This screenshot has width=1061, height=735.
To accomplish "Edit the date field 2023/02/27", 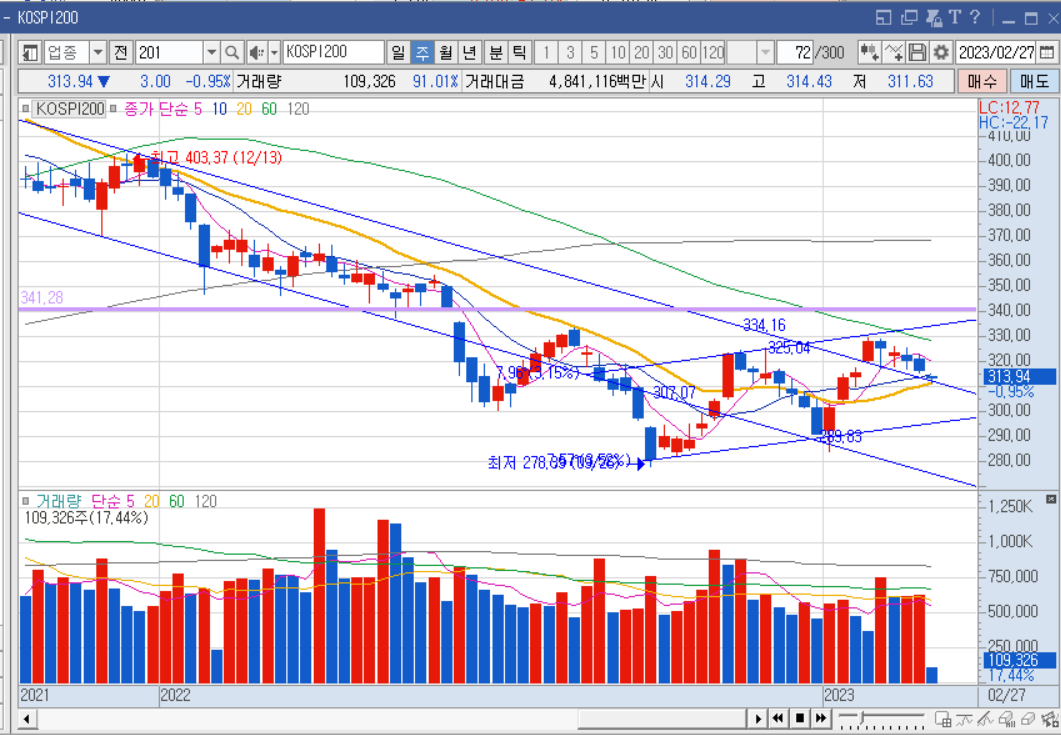I will (x=996, y=52).
